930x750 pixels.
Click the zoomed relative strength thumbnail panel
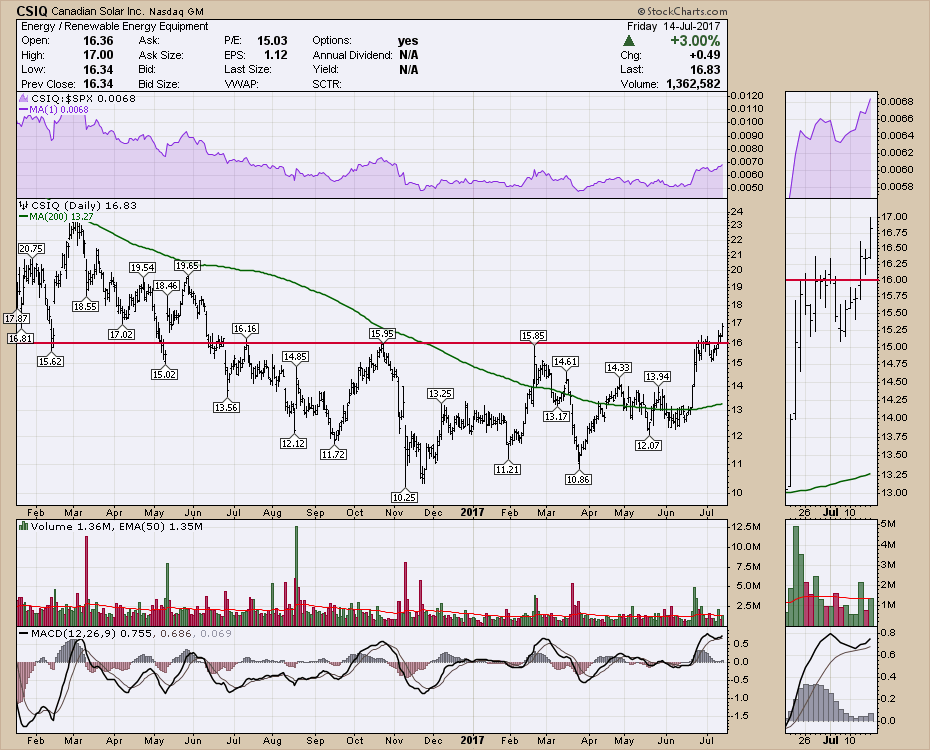click(832, 145)
